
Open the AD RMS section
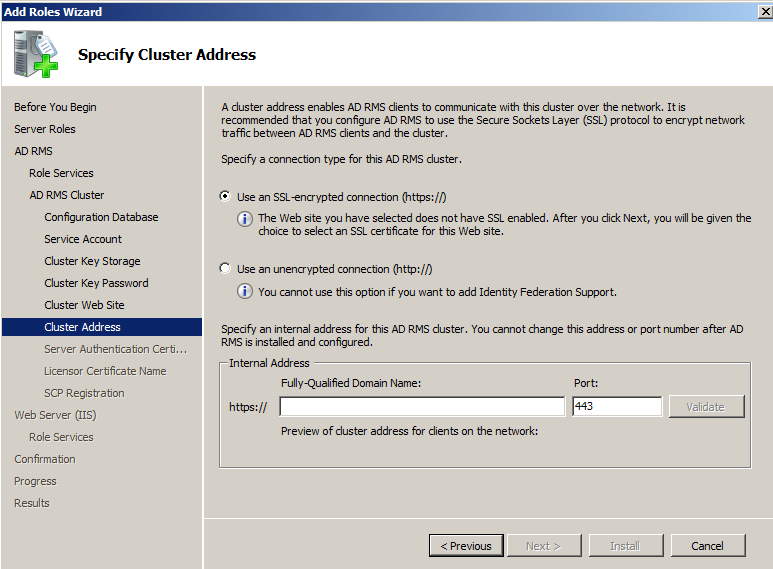pyautogui.click(x=33, y=151)
